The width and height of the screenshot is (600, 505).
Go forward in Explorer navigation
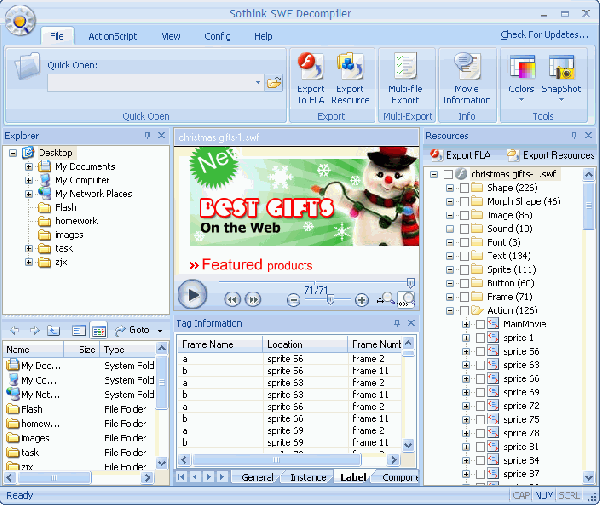[x=34, y=330]
